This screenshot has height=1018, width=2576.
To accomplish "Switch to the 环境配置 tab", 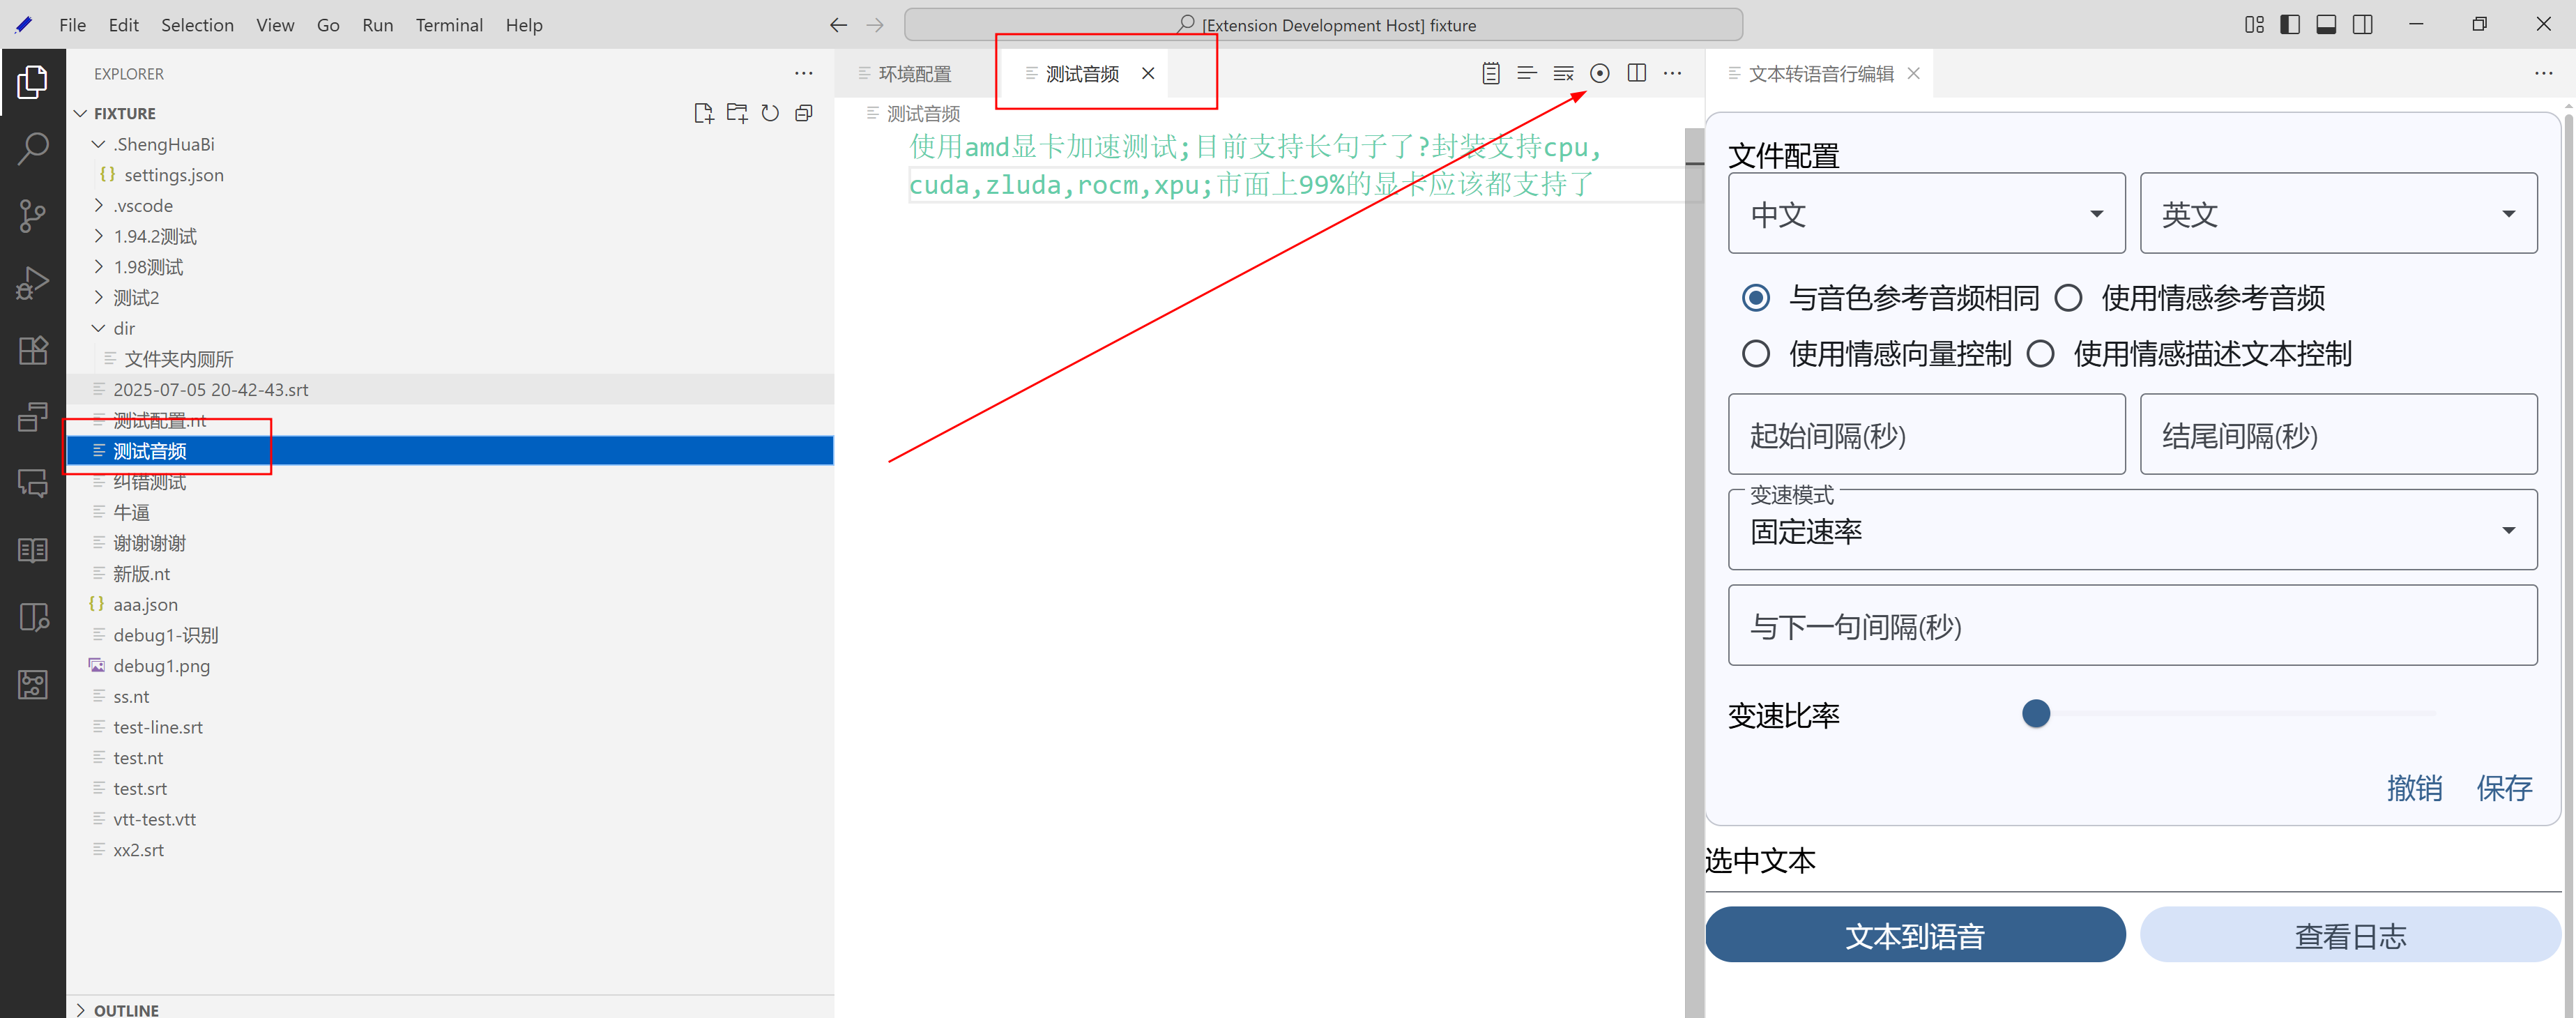I will [x=914, y=74].
